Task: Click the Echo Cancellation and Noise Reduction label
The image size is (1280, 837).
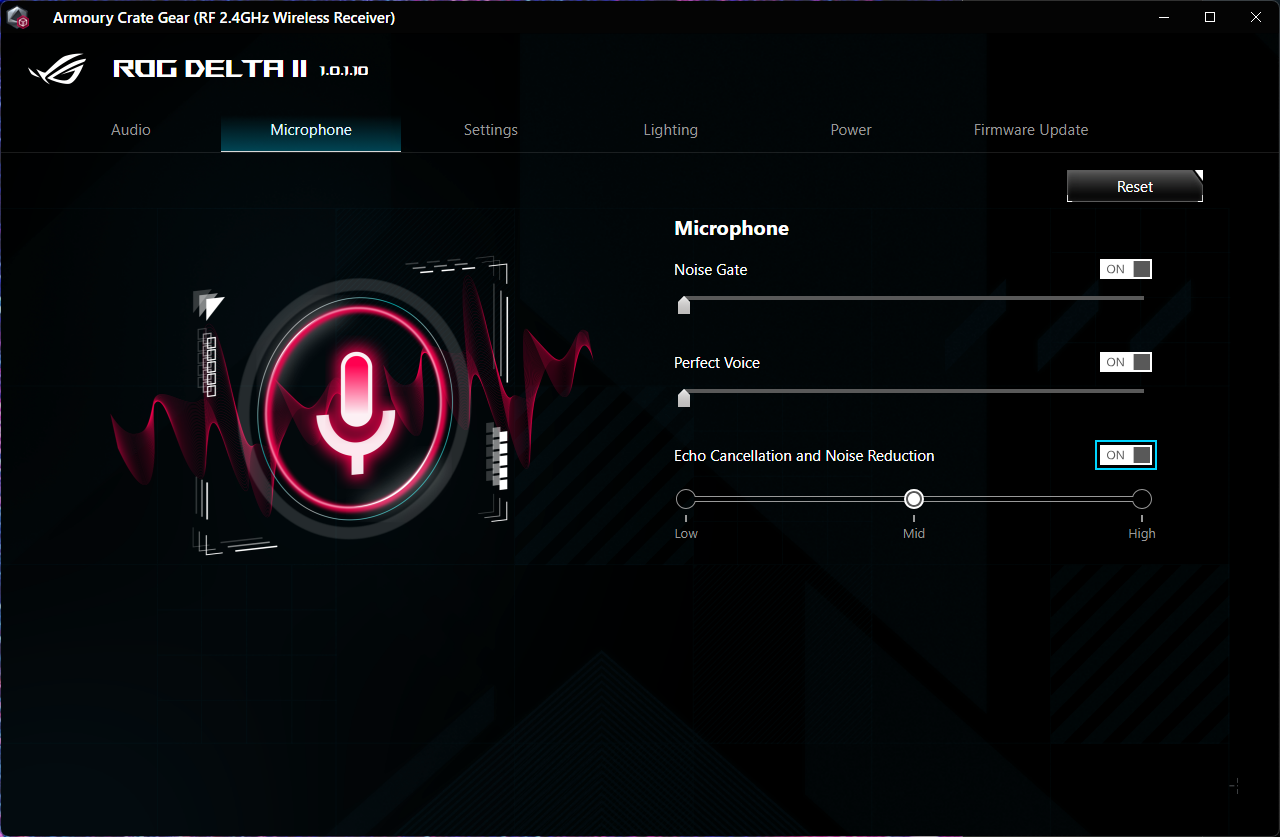Action: 804,456
